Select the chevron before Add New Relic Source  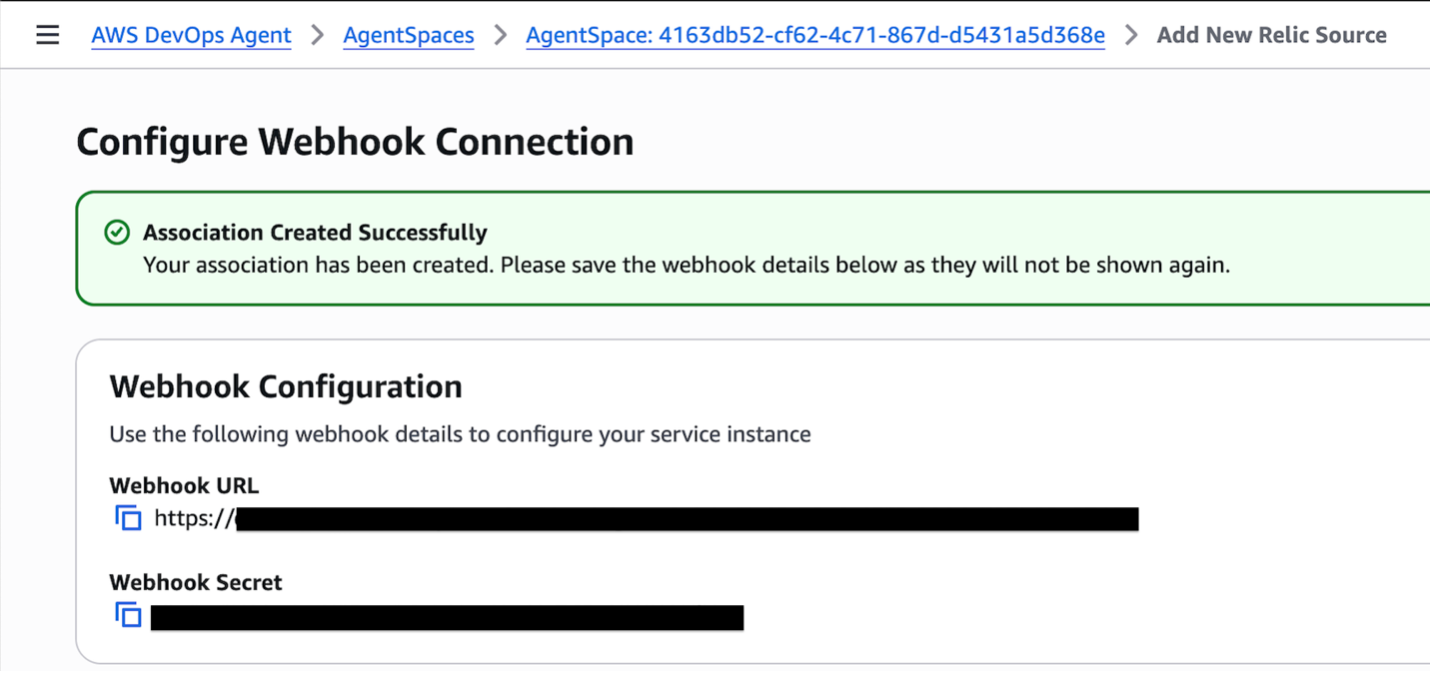click(1130, 34)
